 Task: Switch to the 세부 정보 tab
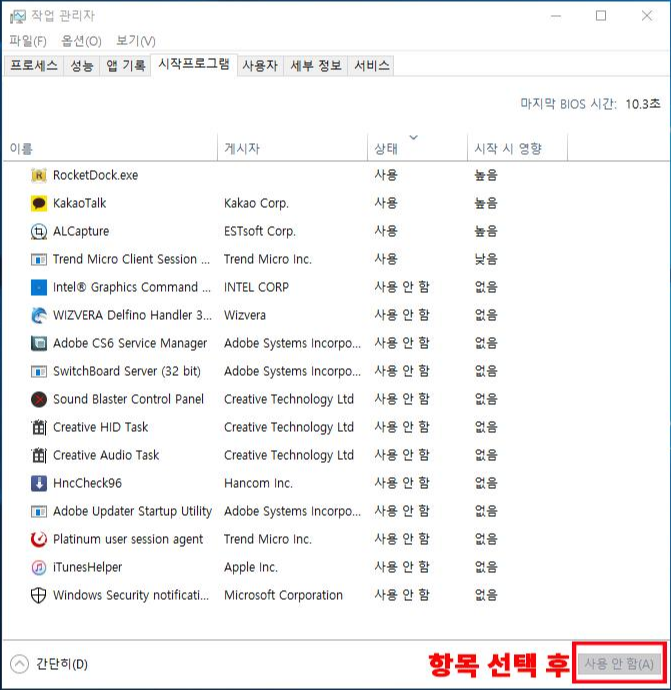coord(315,66)
